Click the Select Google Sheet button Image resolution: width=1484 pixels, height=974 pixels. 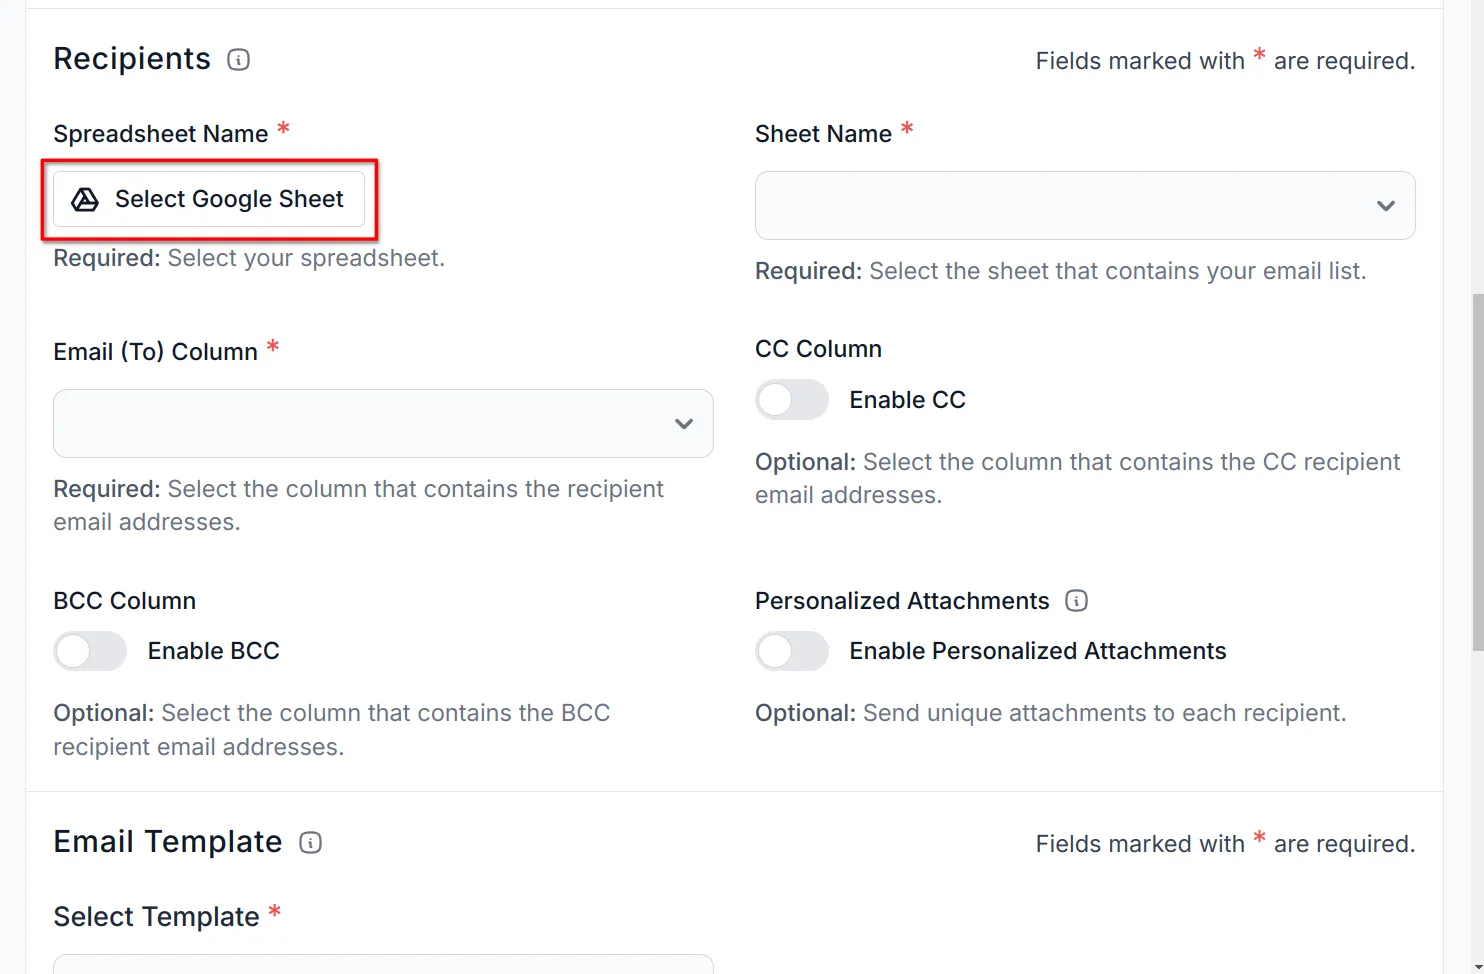(210, 199)
